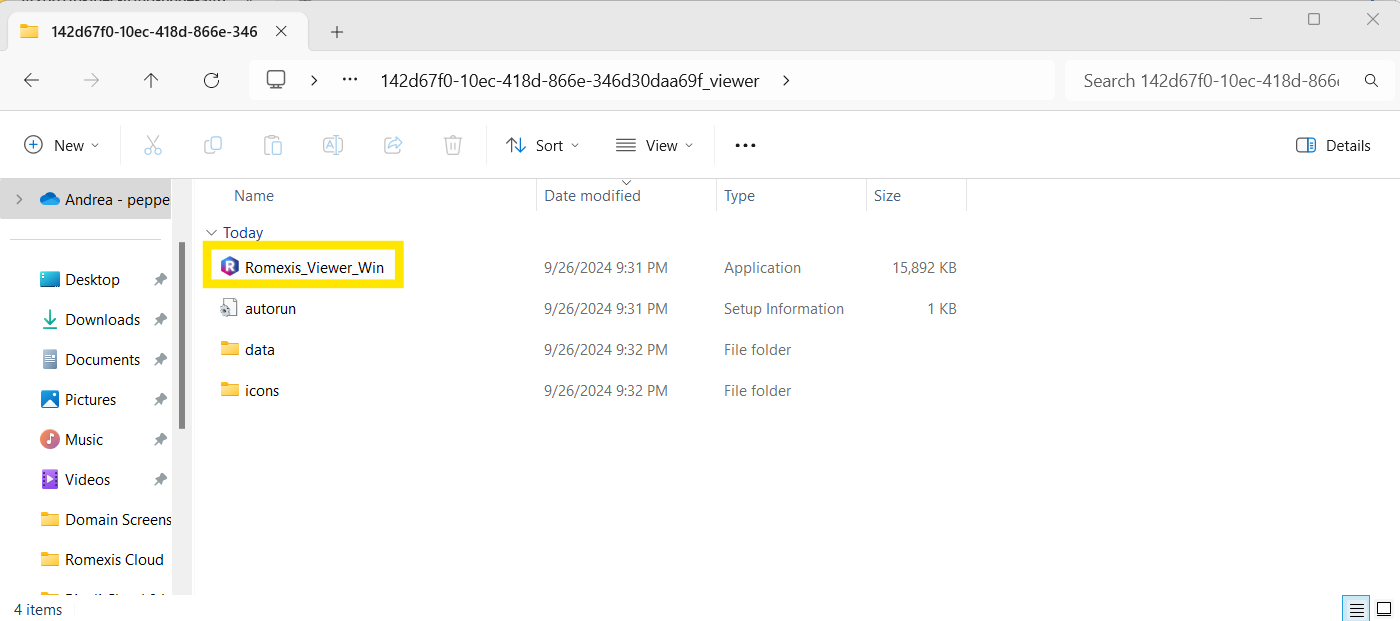This screenshot has height=621, width=1400.
Task: Open Documents in the navigation pane
Action: tap(102, 360)
